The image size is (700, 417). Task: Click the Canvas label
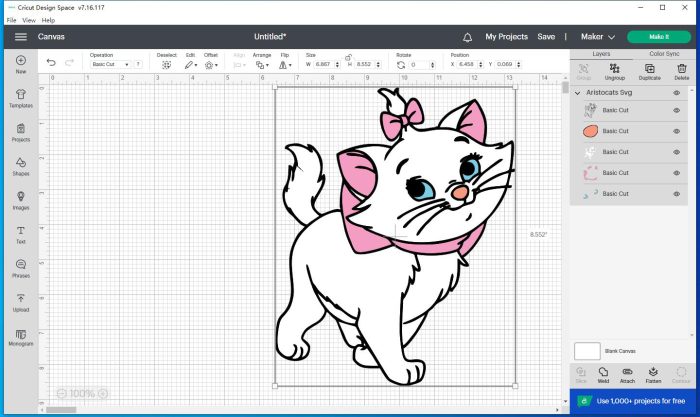(51, 37)
